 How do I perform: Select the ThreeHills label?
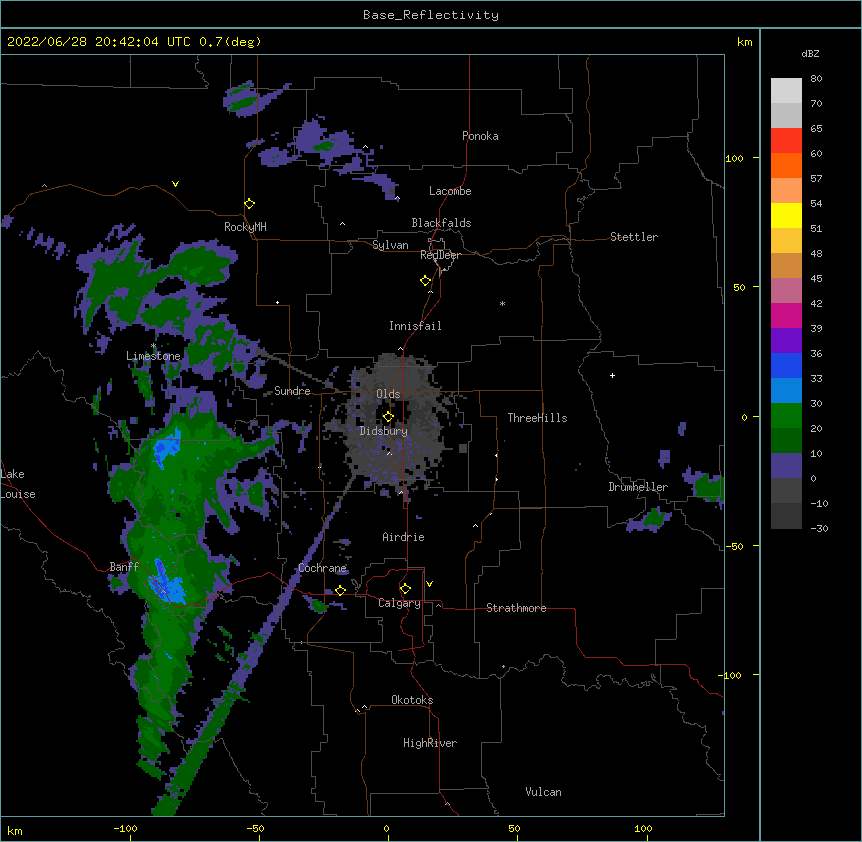537,418
